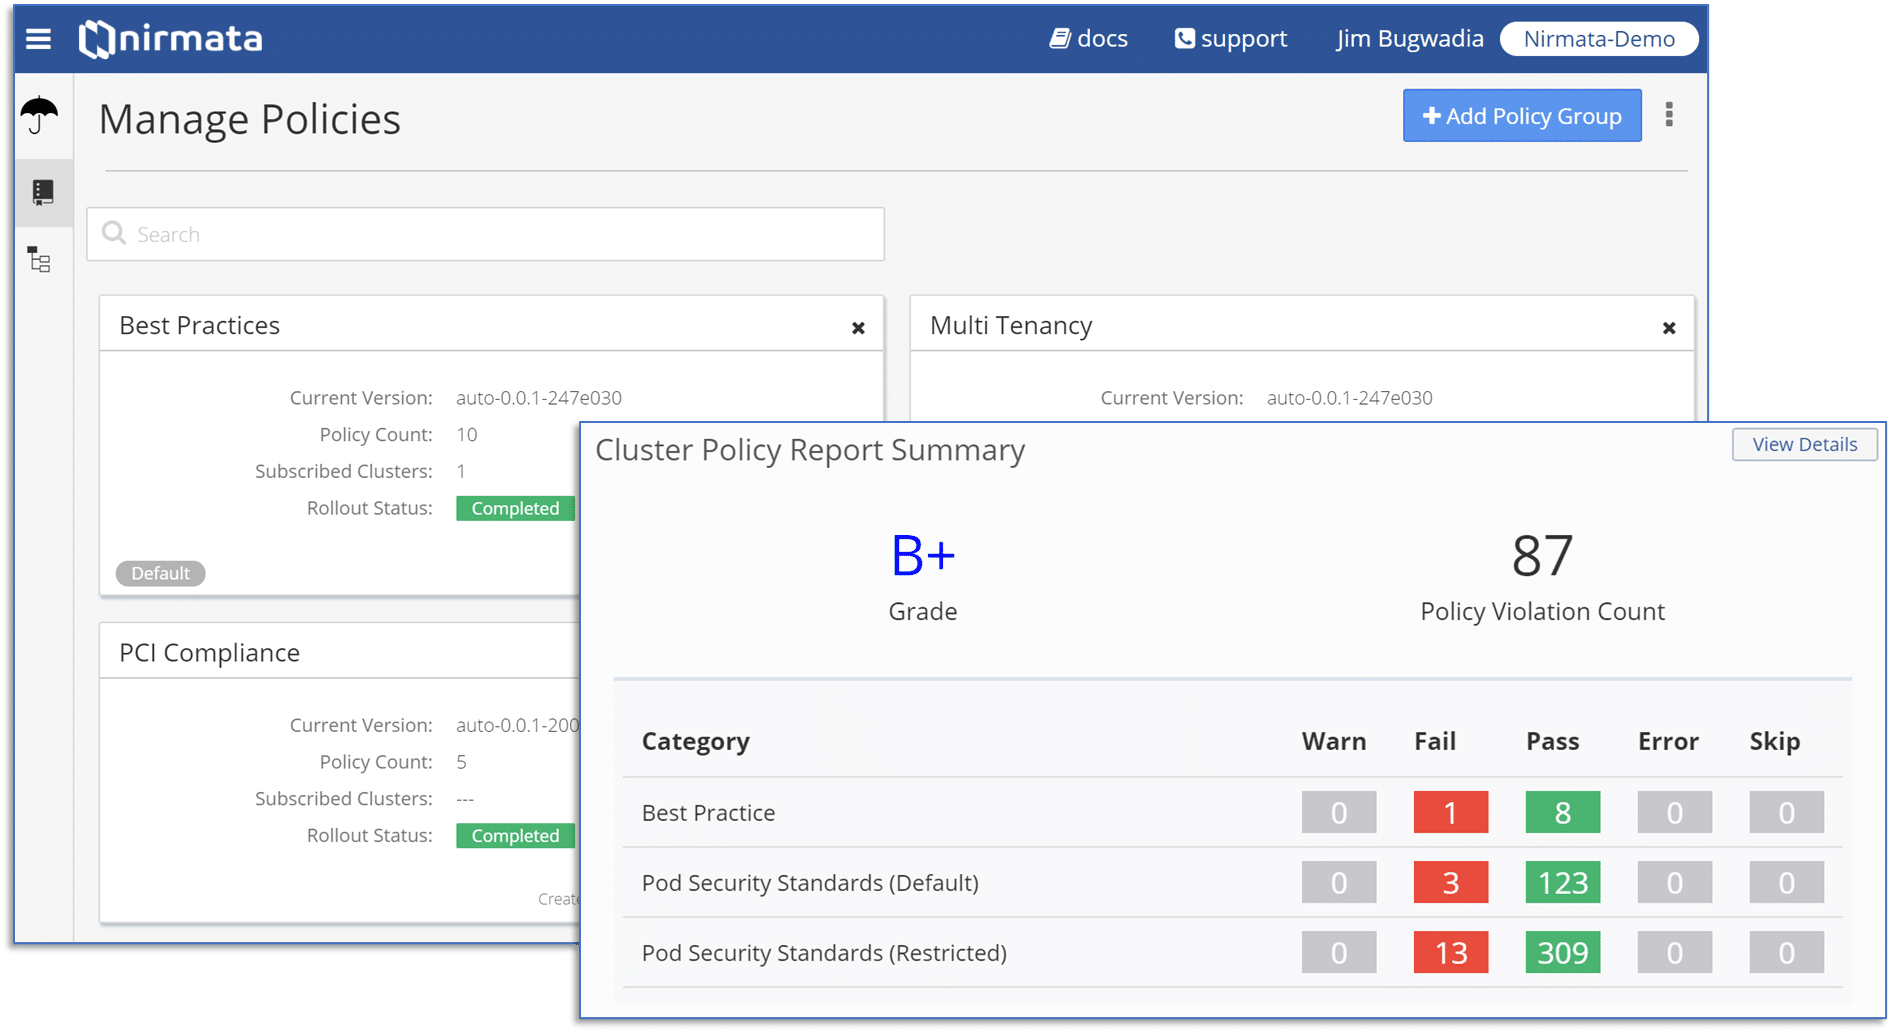
Task: Click Pod Security Standards (Default) fail 3
Action: tap(1451, 882)
